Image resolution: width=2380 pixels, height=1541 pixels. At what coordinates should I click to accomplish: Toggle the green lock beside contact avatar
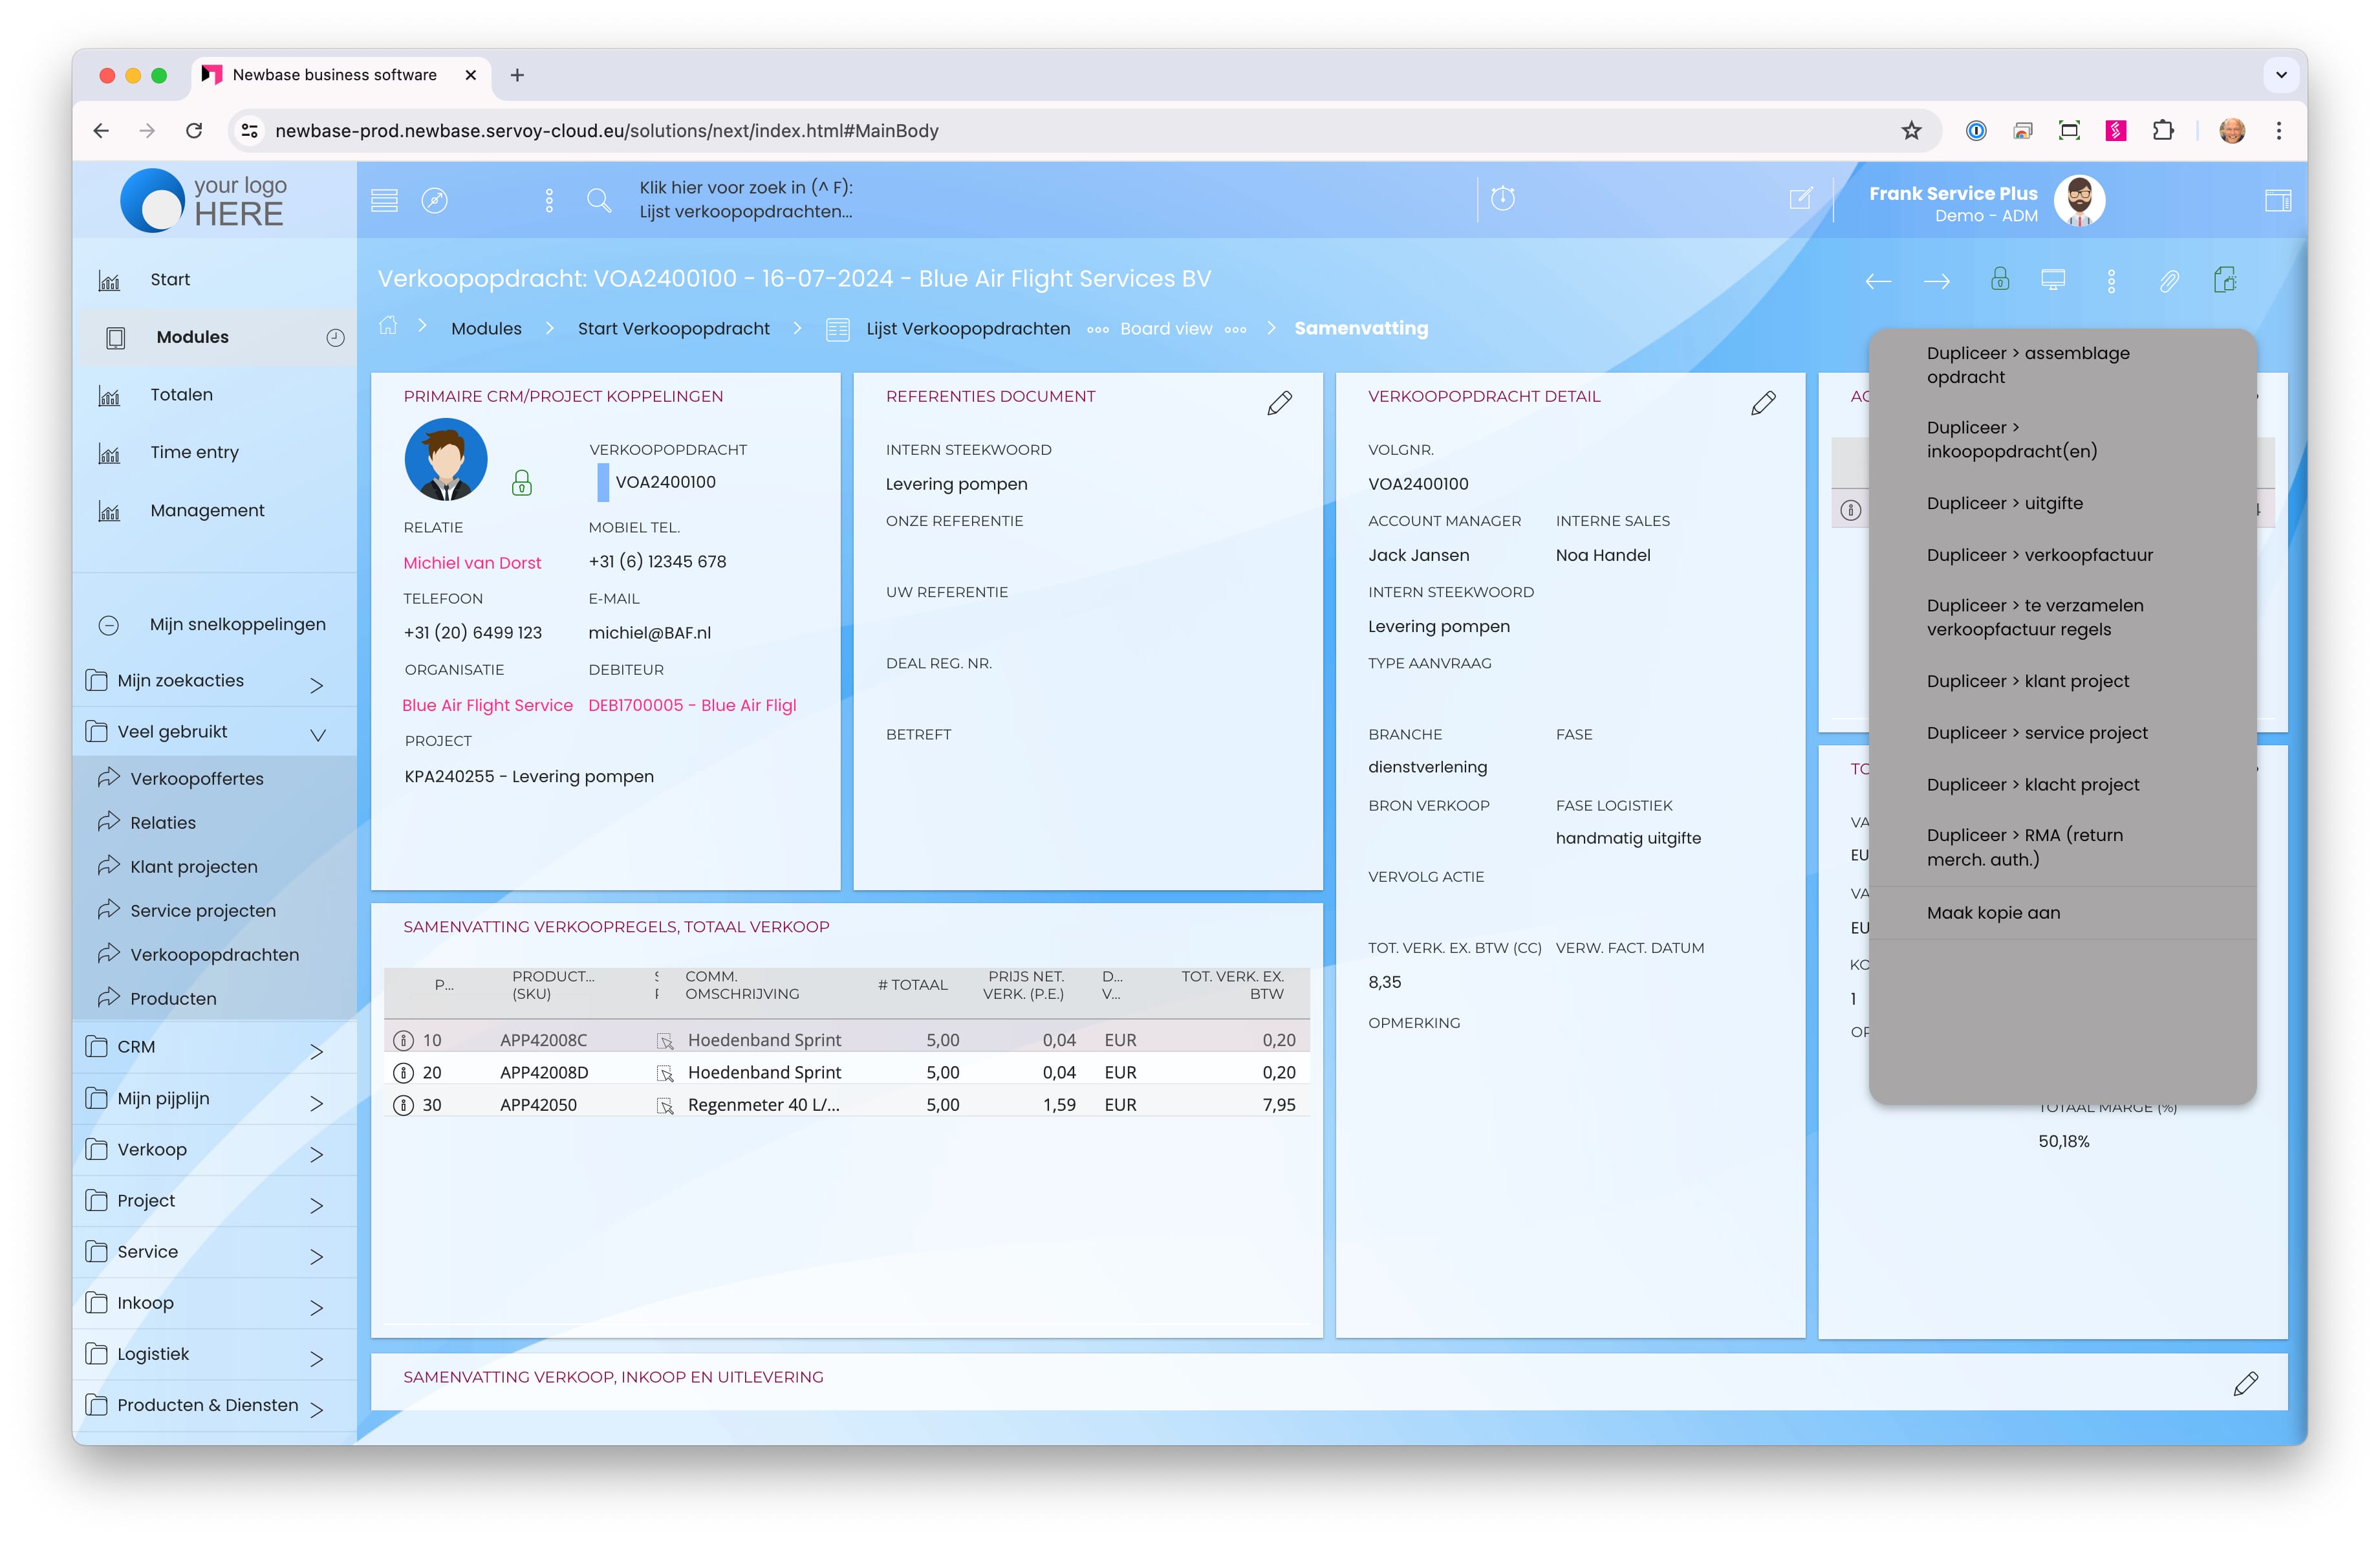pos(521,484)
